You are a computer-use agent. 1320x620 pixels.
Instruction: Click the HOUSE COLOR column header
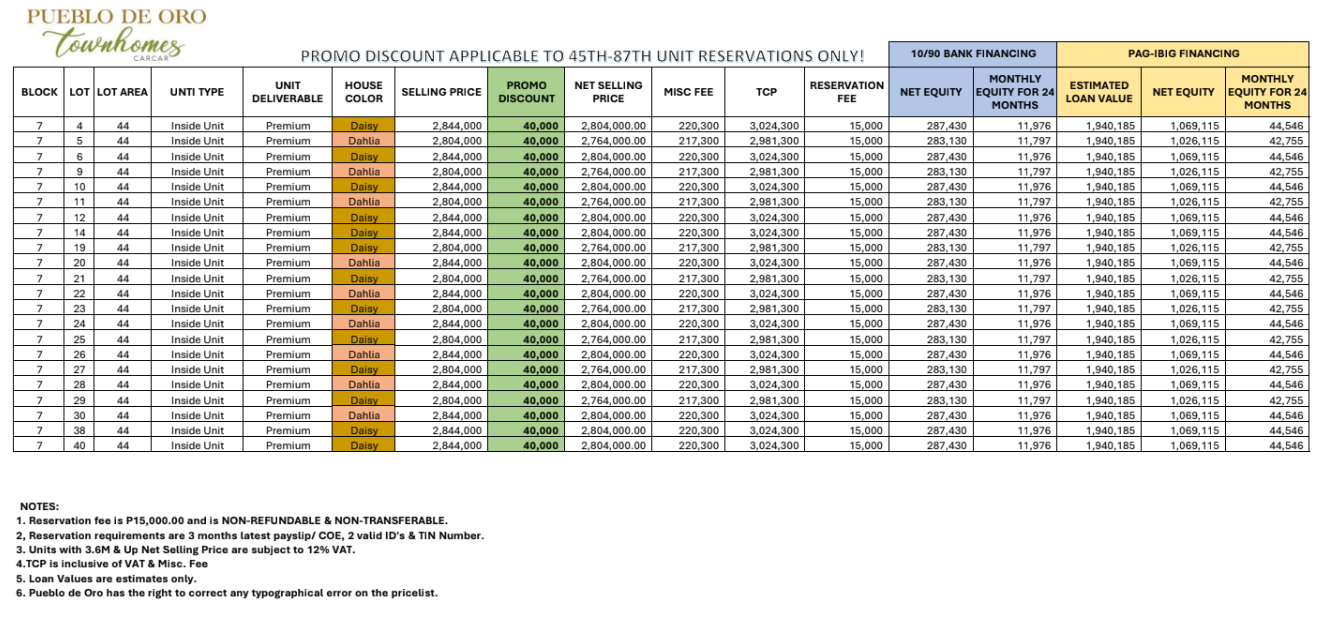(363, 92)
